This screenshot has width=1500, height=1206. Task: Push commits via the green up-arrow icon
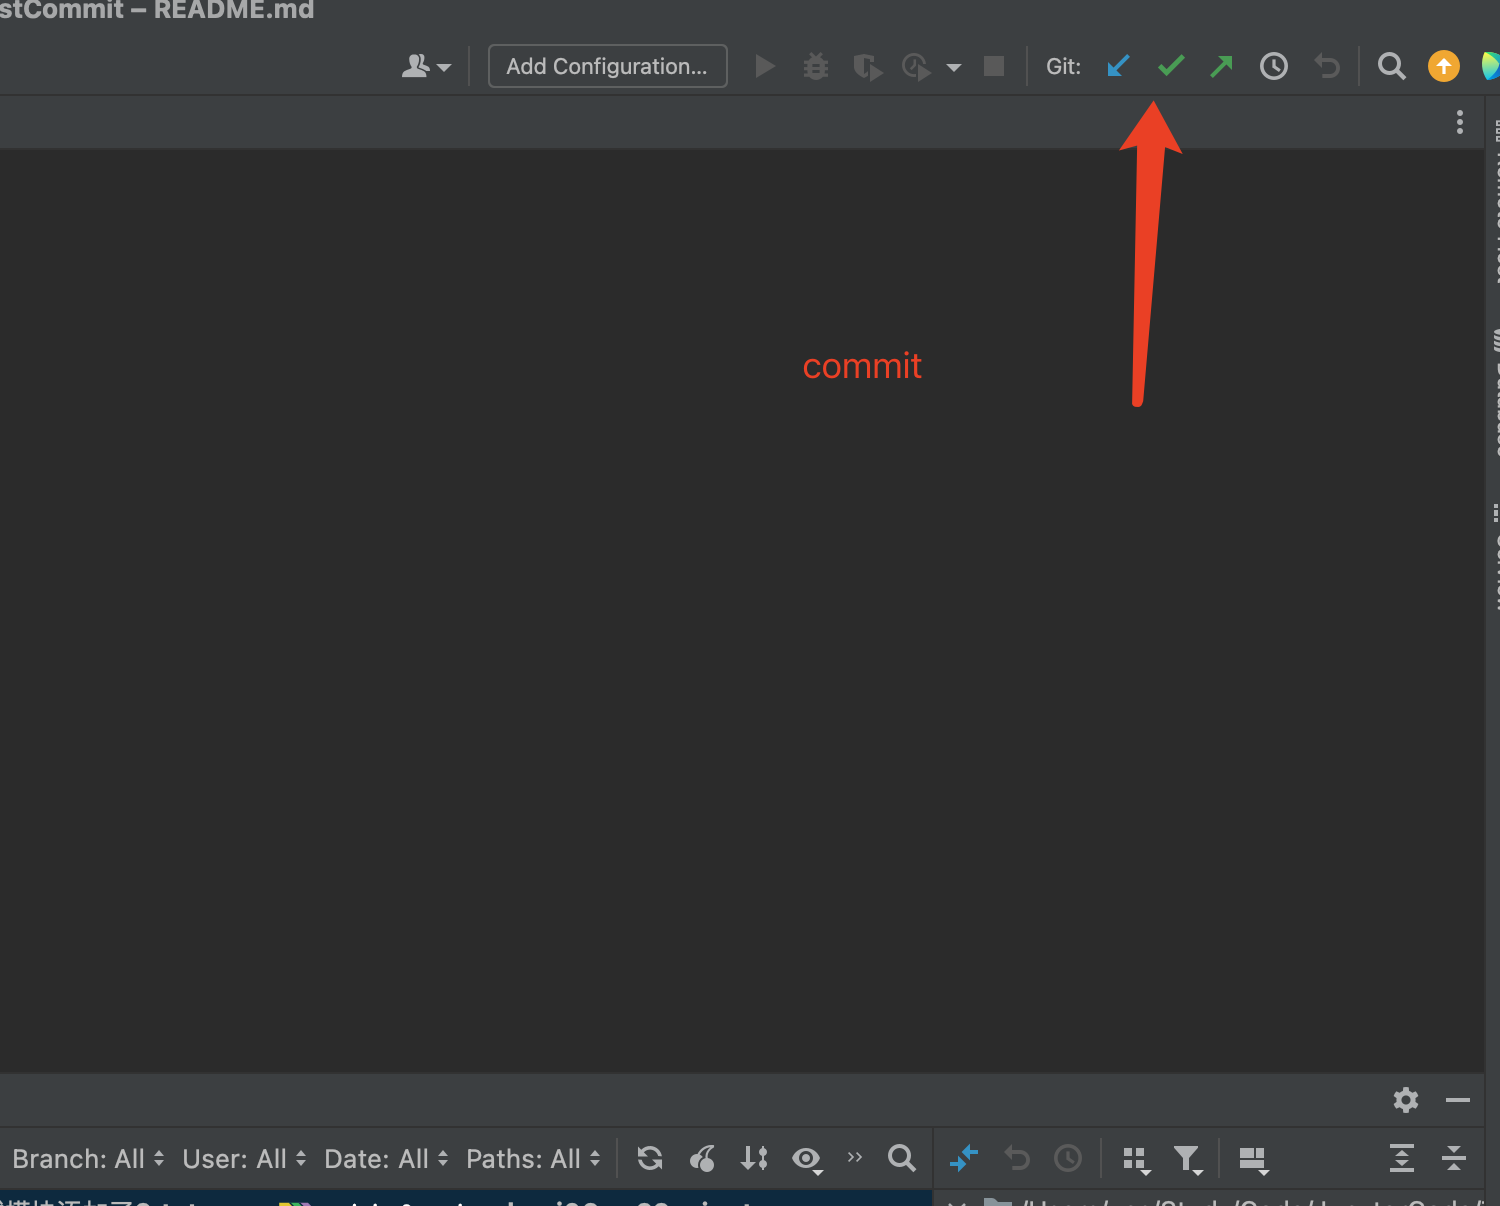pos(1221,66)
